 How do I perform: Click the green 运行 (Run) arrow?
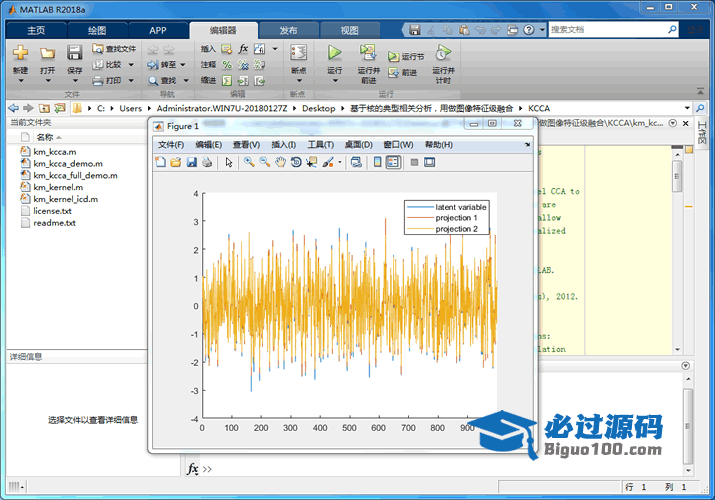335,53
